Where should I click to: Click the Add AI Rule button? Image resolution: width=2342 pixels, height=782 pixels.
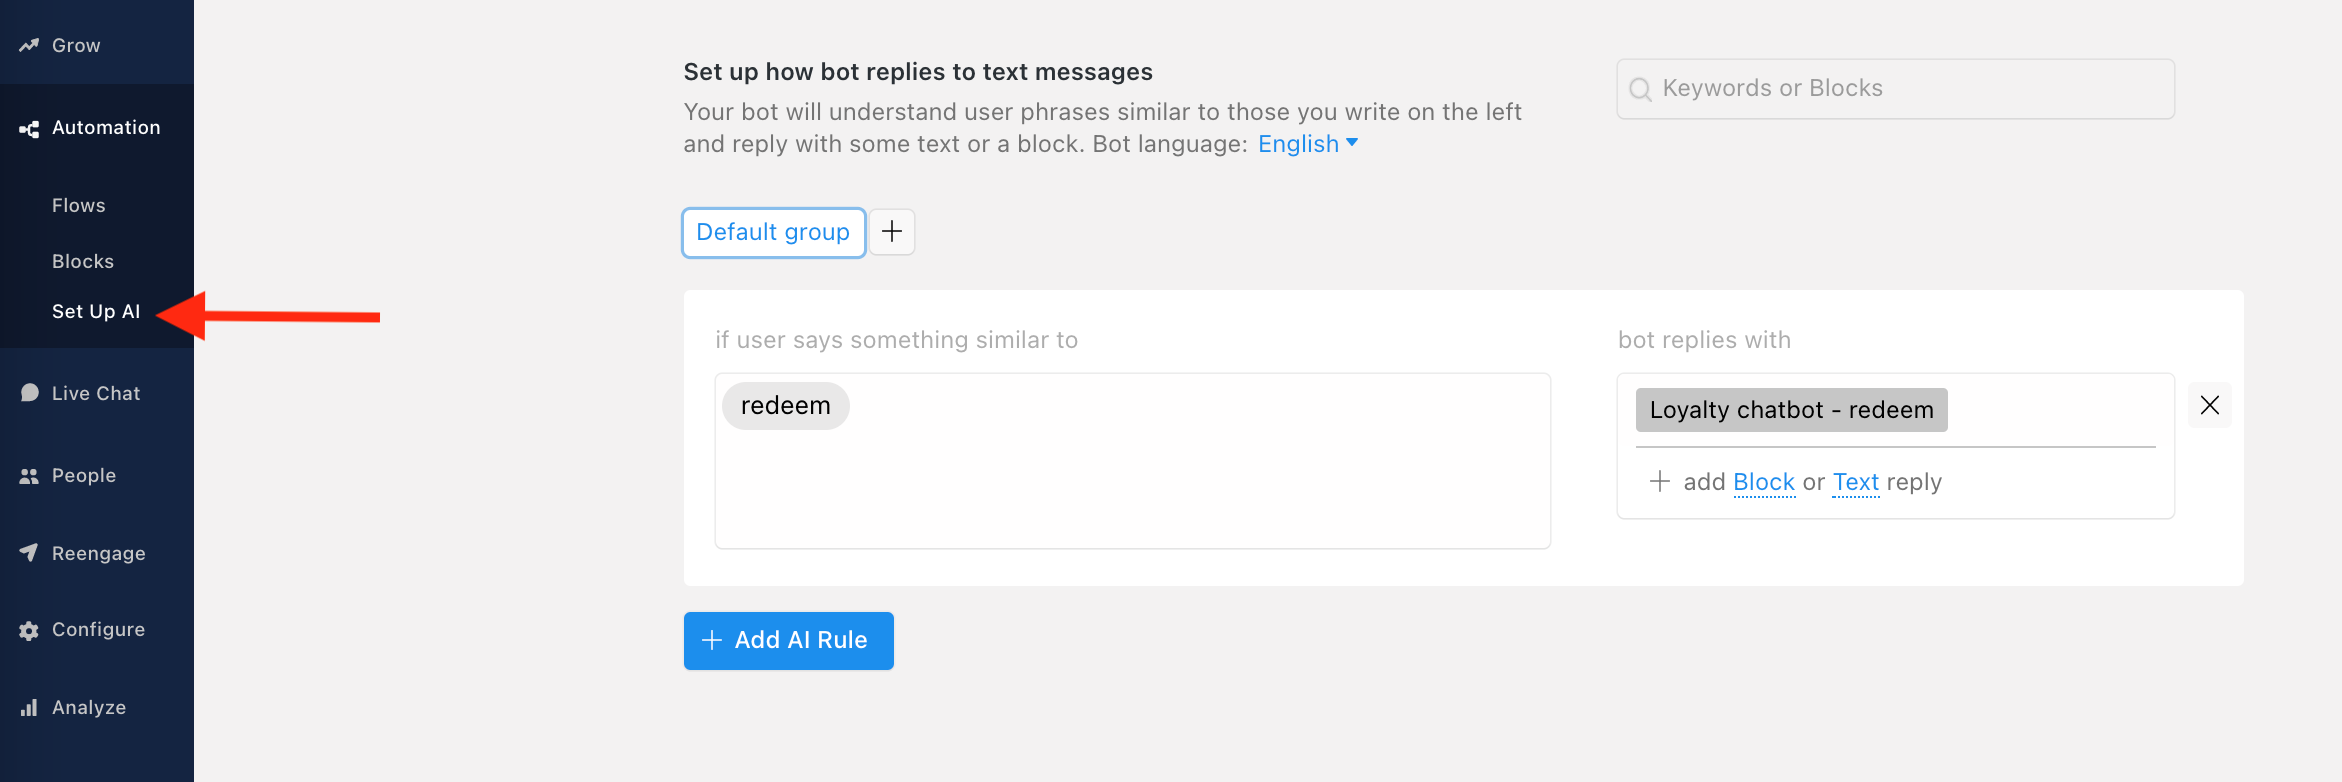coord(788,640)
